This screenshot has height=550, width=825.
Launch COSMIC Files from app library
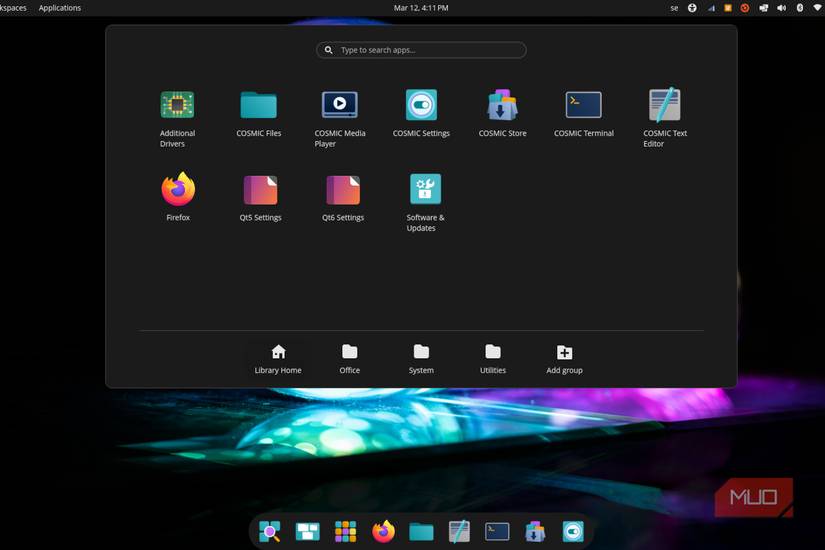pos(258,114)
